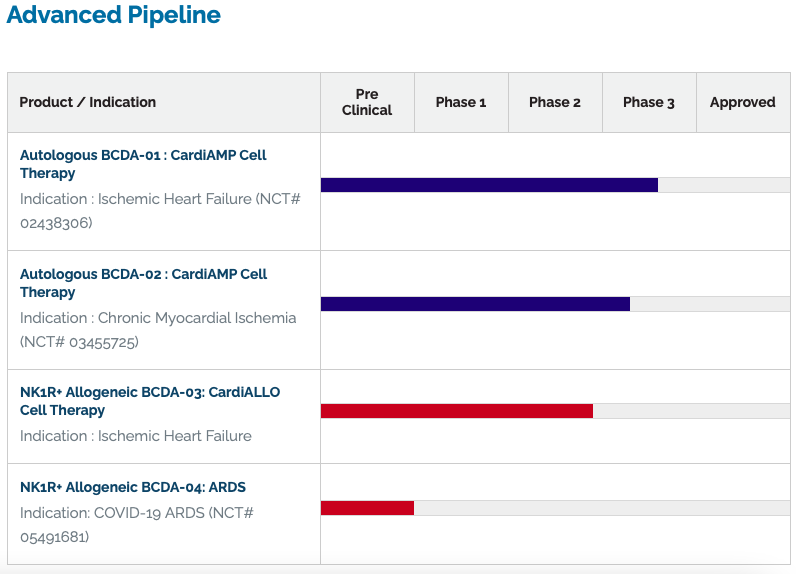Click the COVID-19 ARDS indication text
Screen dimensions: 796x574
click(x=137, y=525)
